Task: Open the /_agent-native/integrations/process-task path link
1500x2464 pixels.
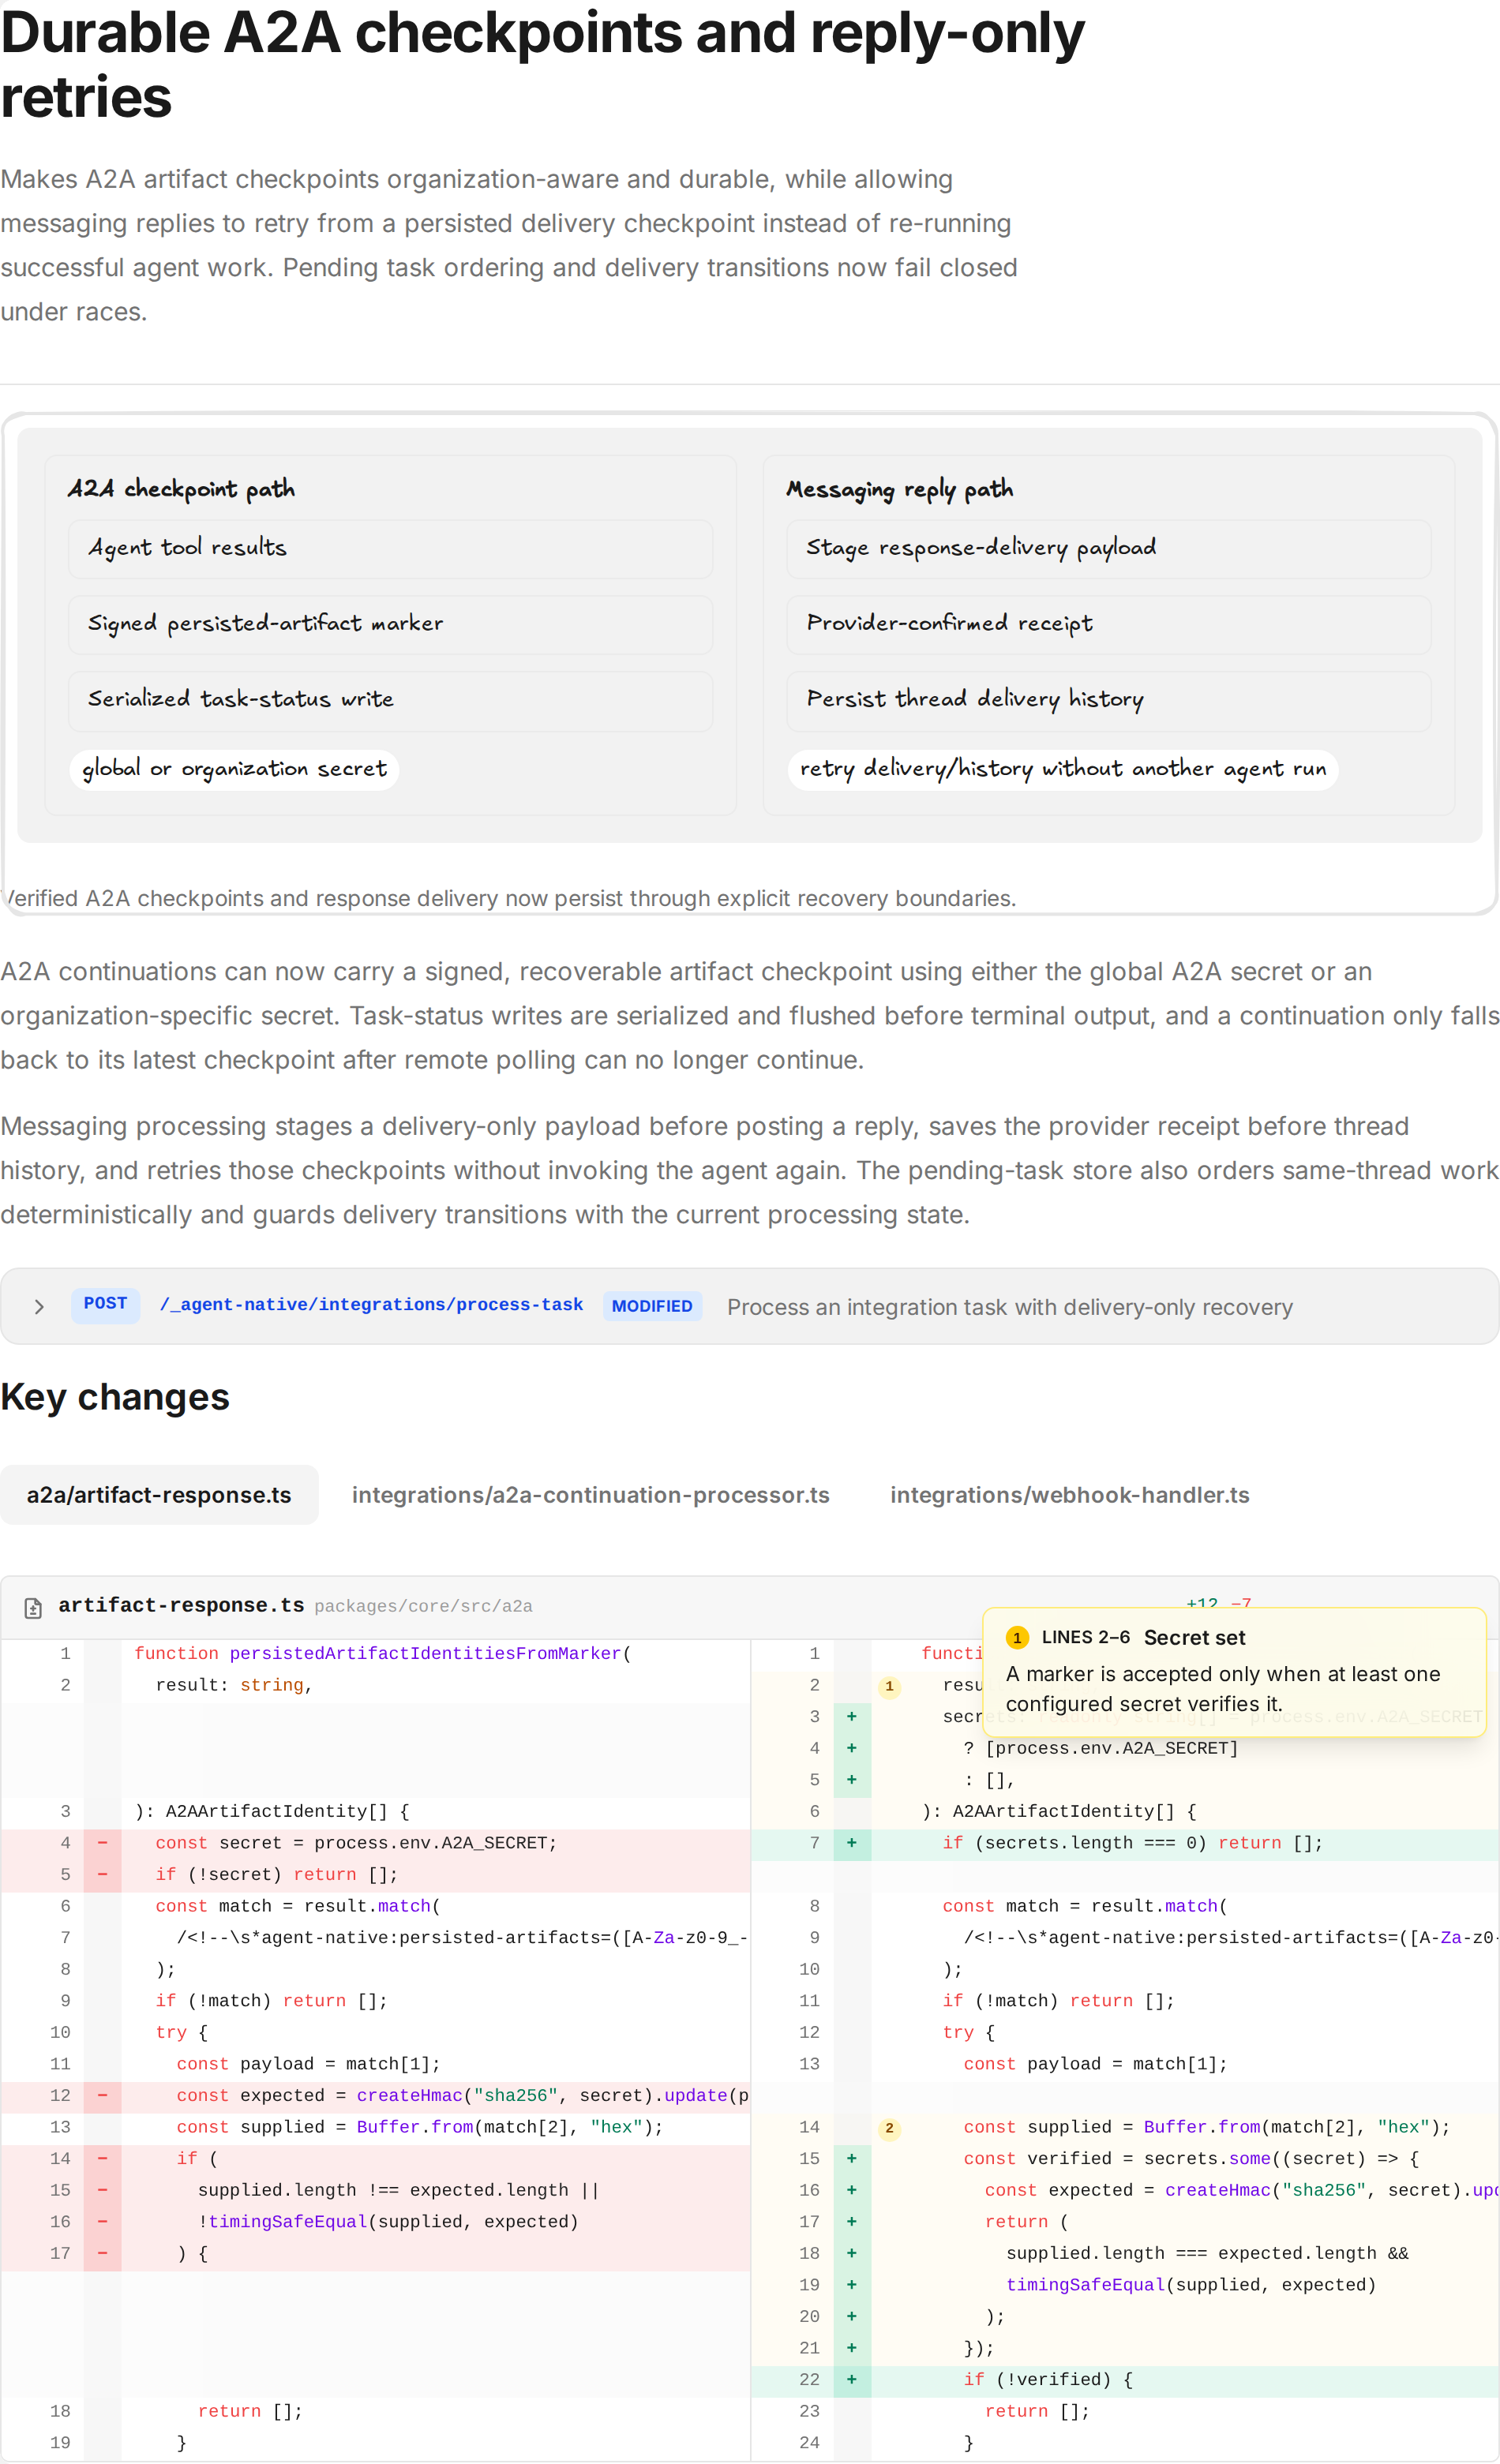Action: coord(371,1305)
